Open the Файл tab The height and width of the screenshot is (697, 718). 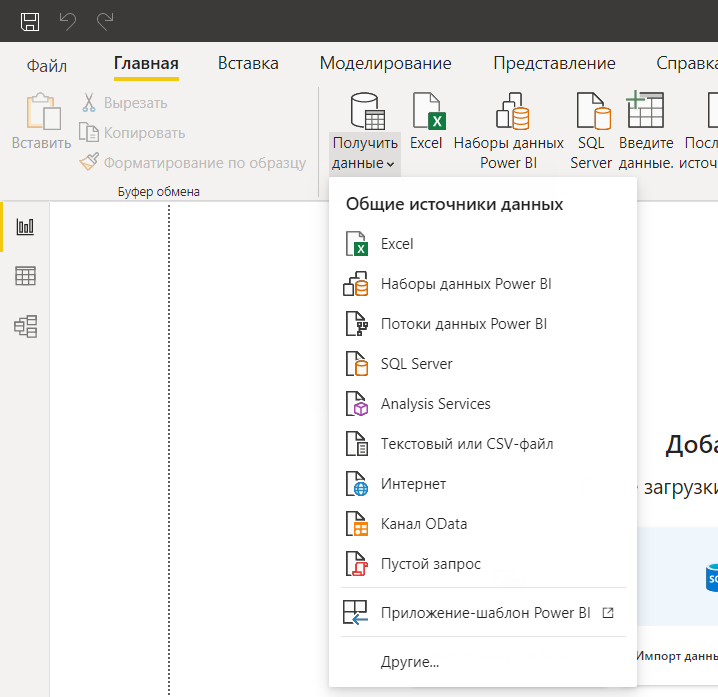coord(47,65)
